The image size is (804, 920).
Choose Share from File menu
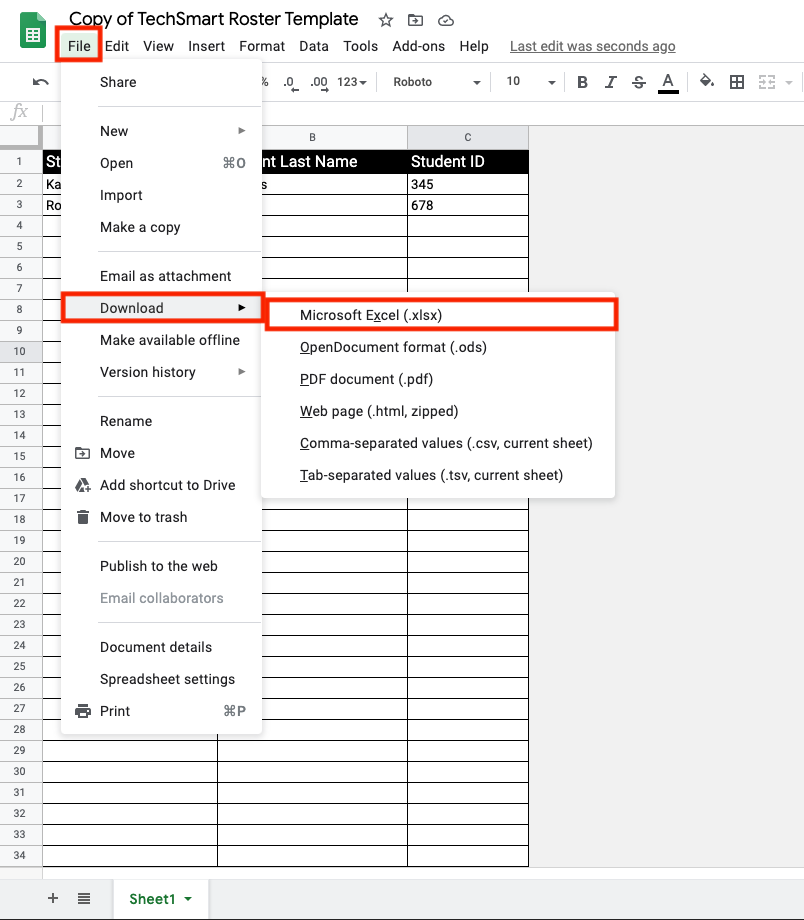pyautogui.click(x=161, y=82)
